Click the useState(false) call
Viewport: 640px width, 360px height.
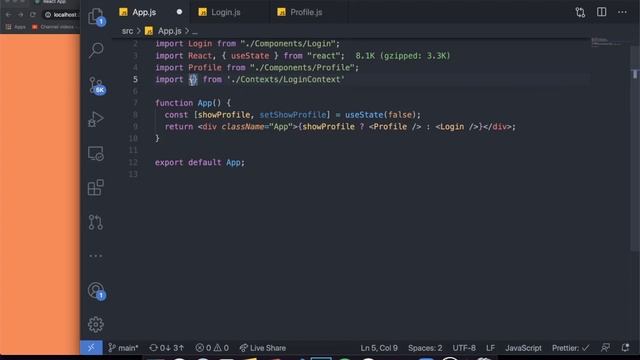pyautogui.click(x=380, y=115)
